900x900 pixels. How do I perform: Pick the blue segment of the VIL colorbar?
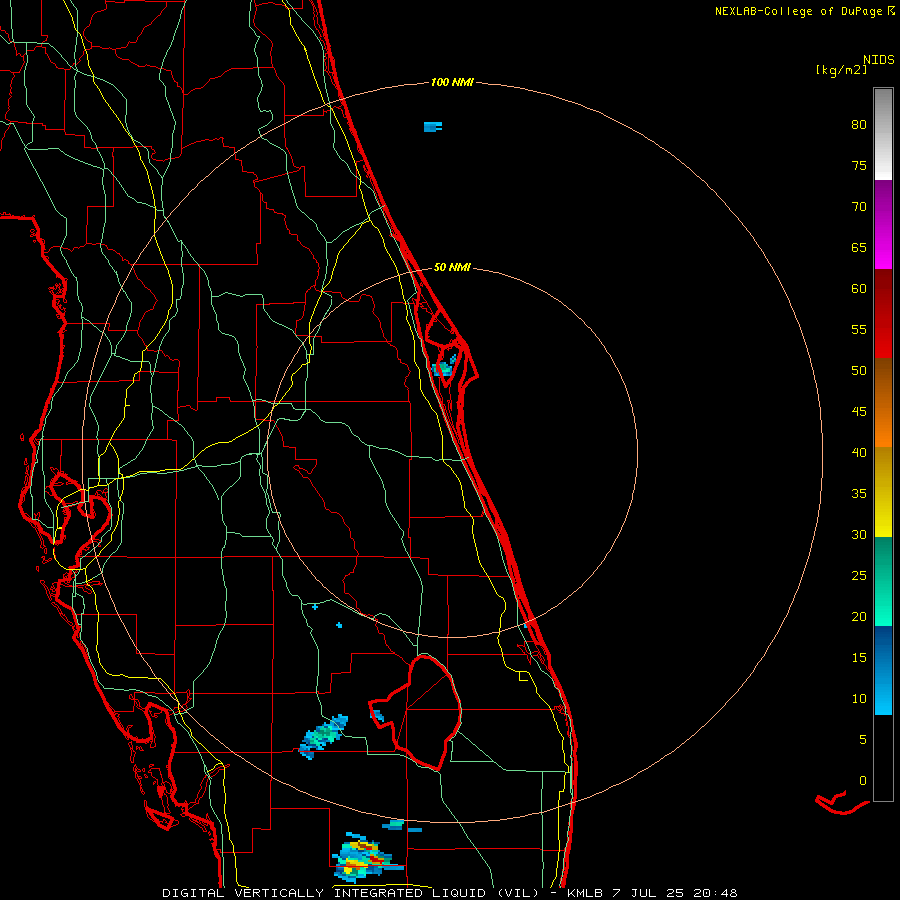pos(883,670)
